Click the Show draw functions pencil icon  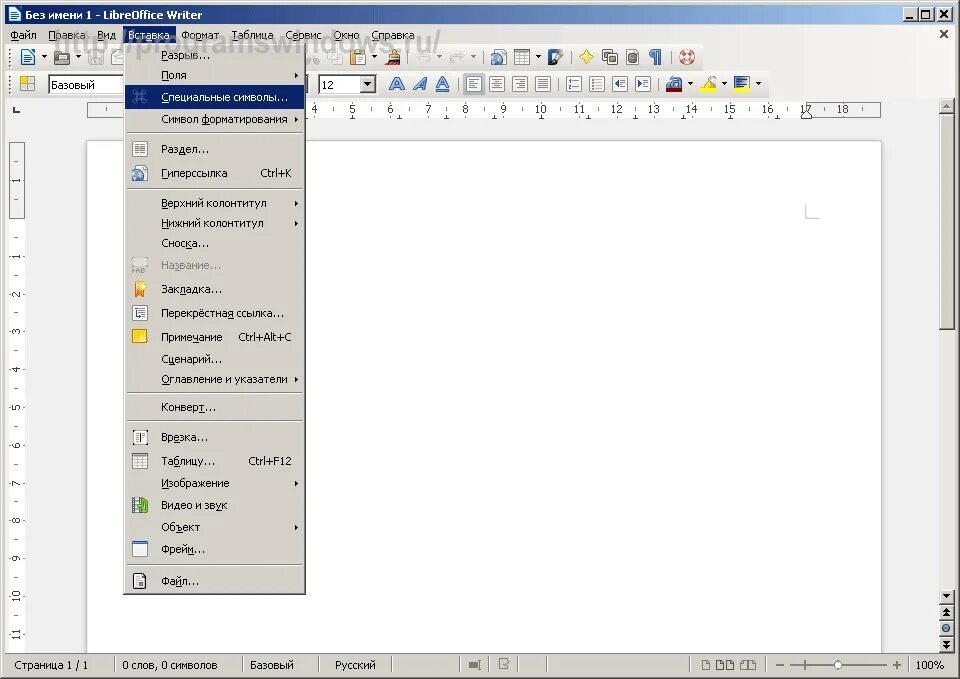[555, 58]
